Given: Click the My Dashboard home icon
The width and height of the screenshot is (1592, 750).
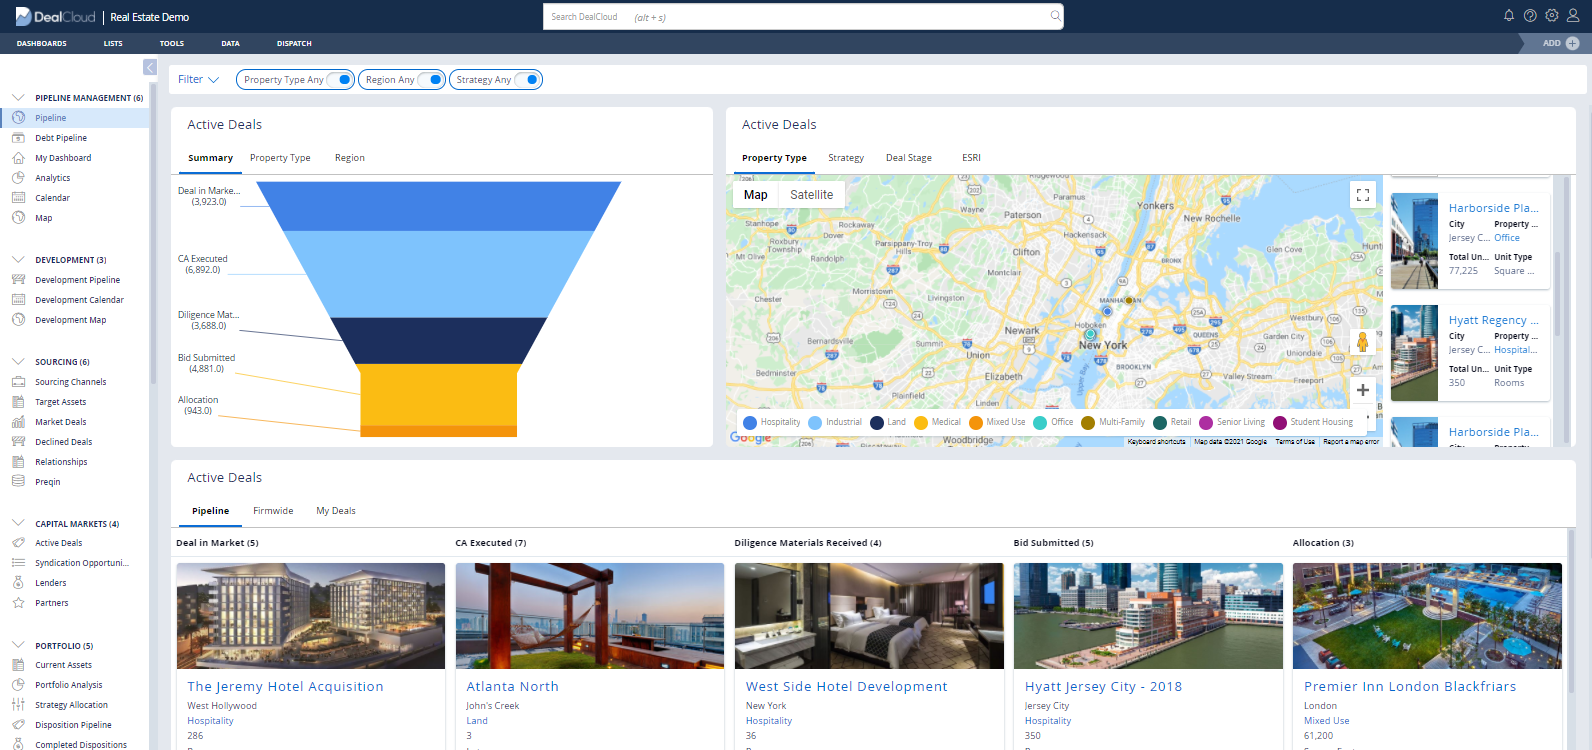Looking at the screenshot, I should pos(18,158).
